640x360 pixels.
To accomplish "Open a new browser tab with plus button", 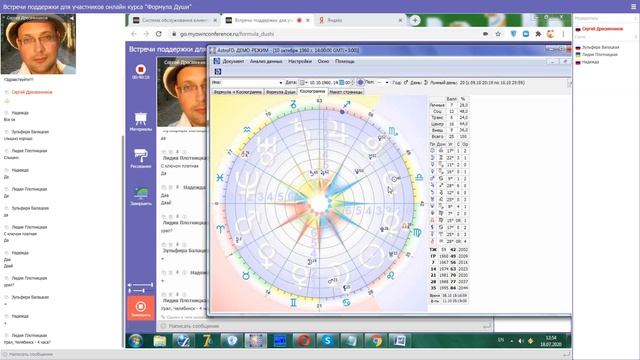I will coord(415,20).
